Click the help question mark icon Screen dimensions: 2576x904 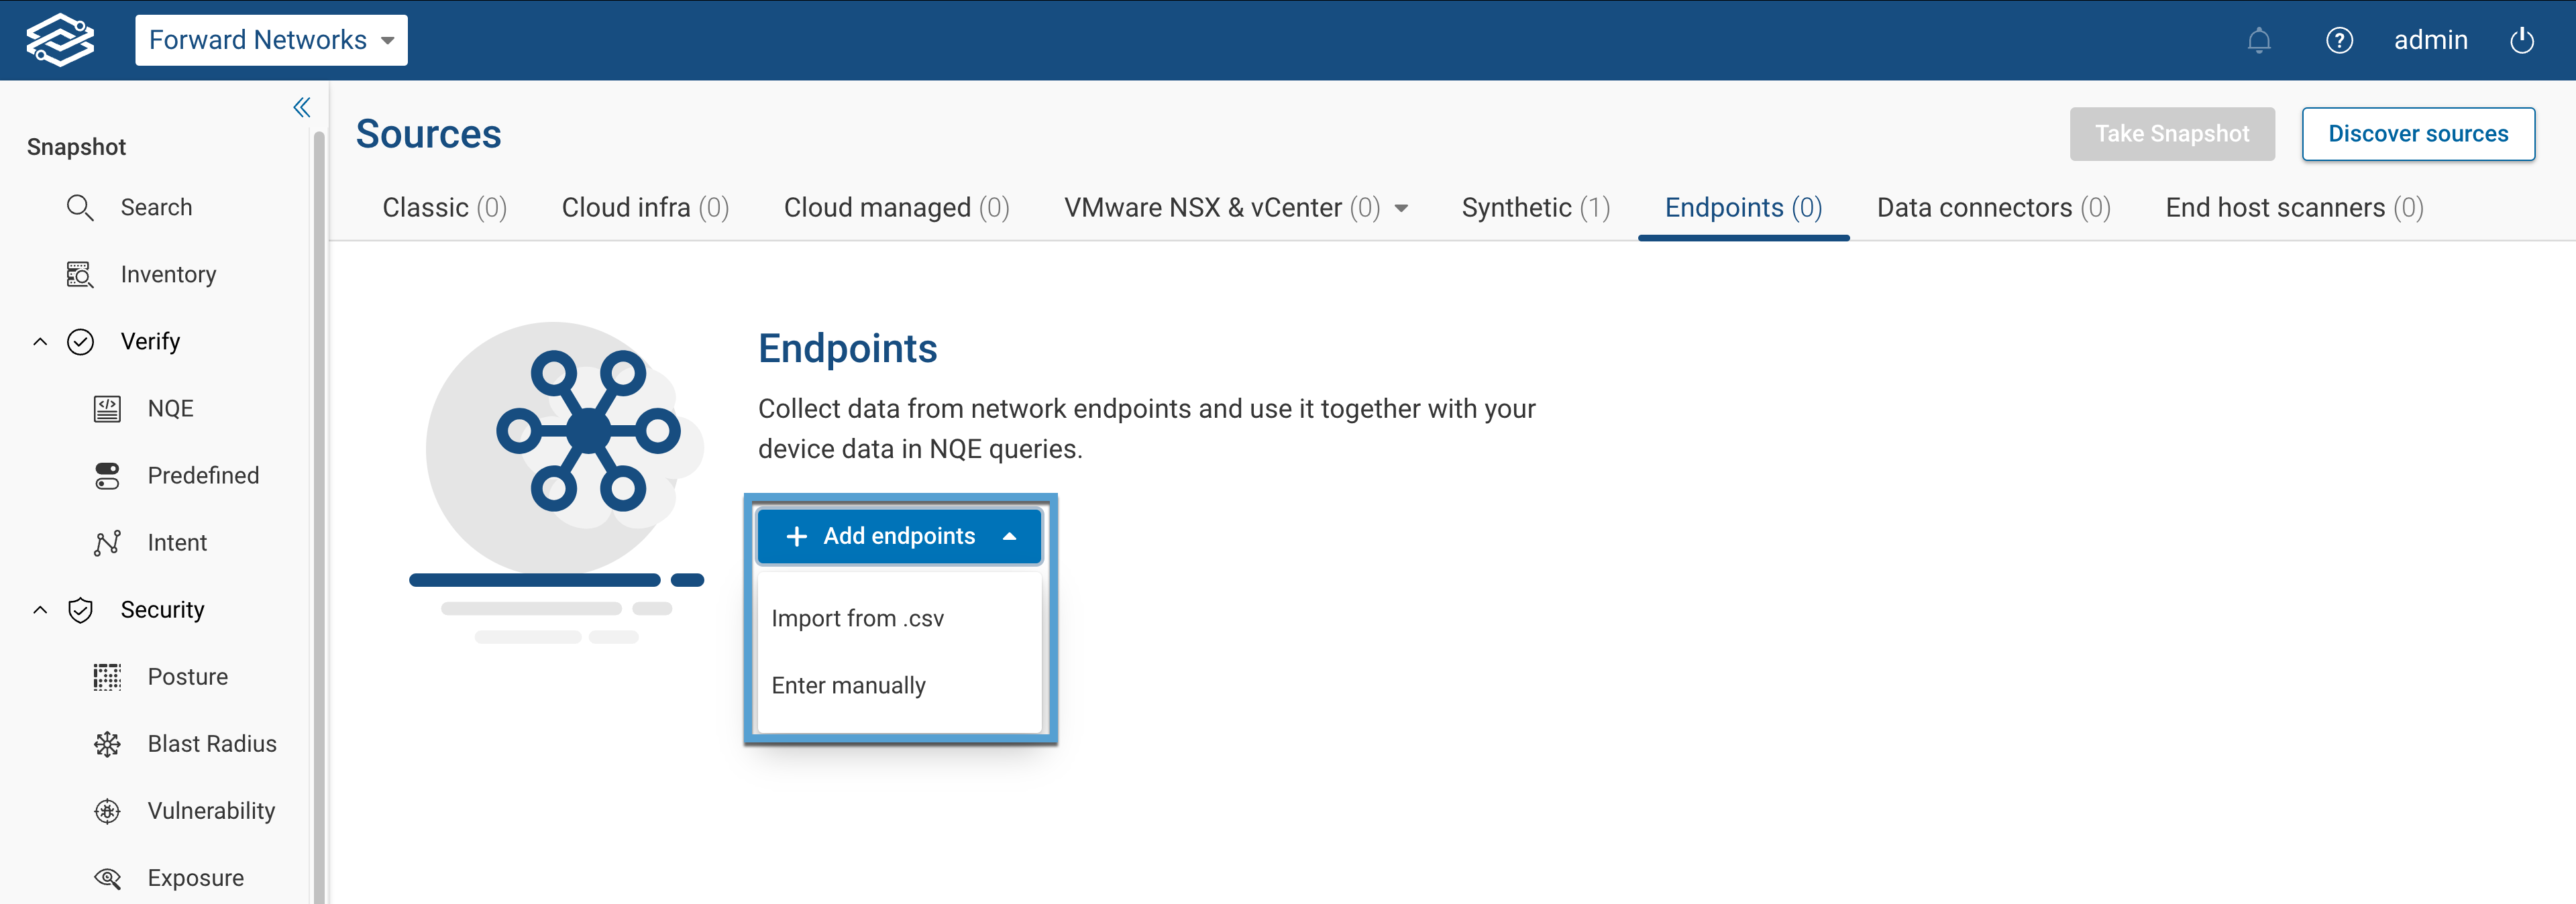2340,40
